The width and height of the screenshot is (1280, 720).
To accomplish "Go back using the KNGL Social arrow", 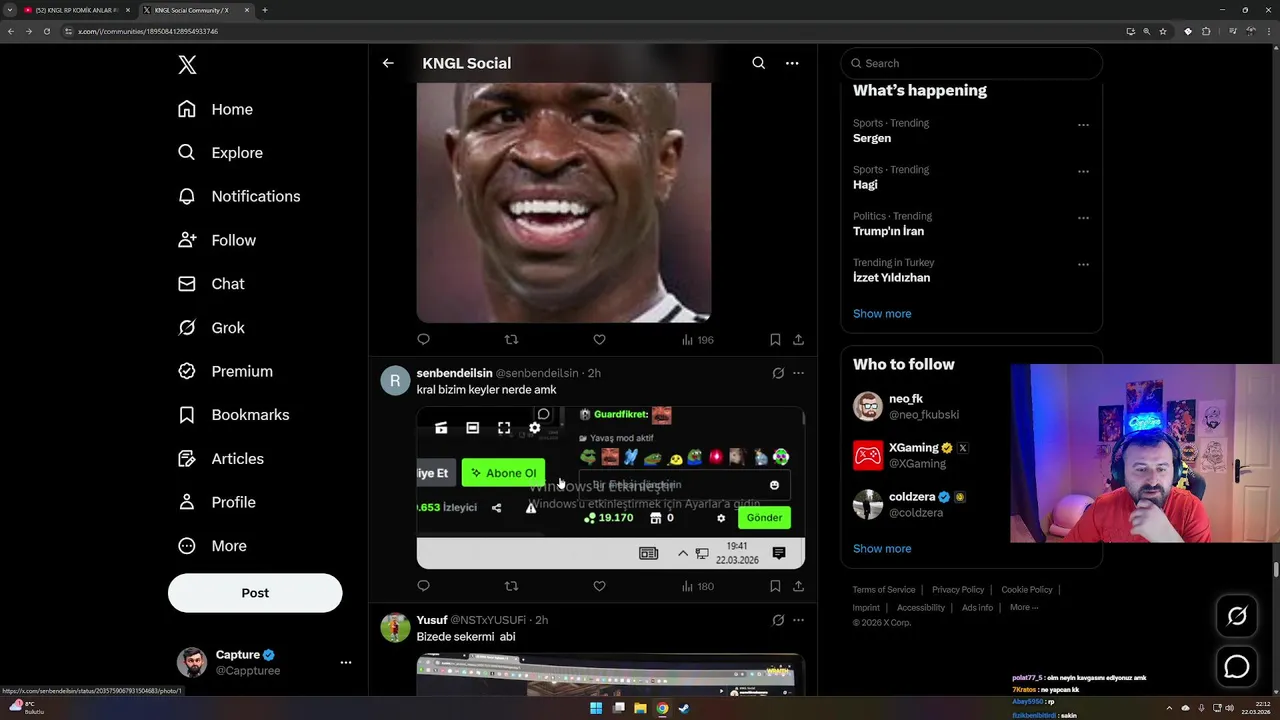I will click(x=388, y=63).
